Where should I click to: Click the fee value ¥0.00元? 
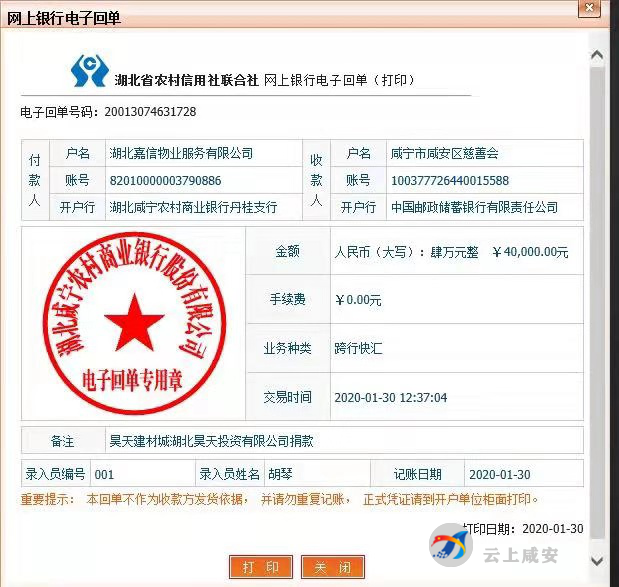[358, 300]
